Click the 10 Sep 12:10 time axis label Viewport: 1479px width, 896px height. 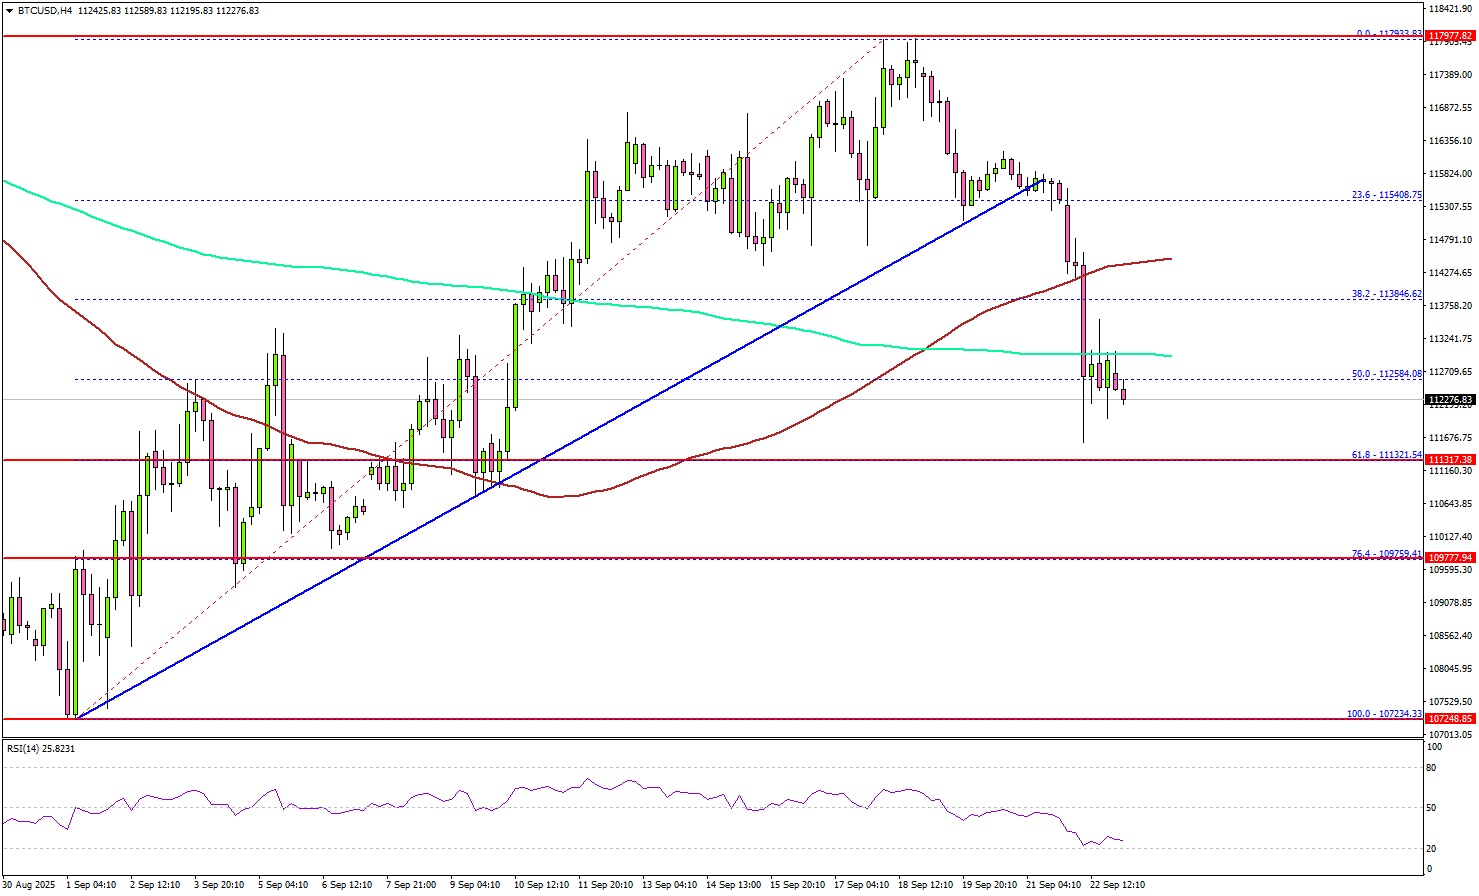541,885
